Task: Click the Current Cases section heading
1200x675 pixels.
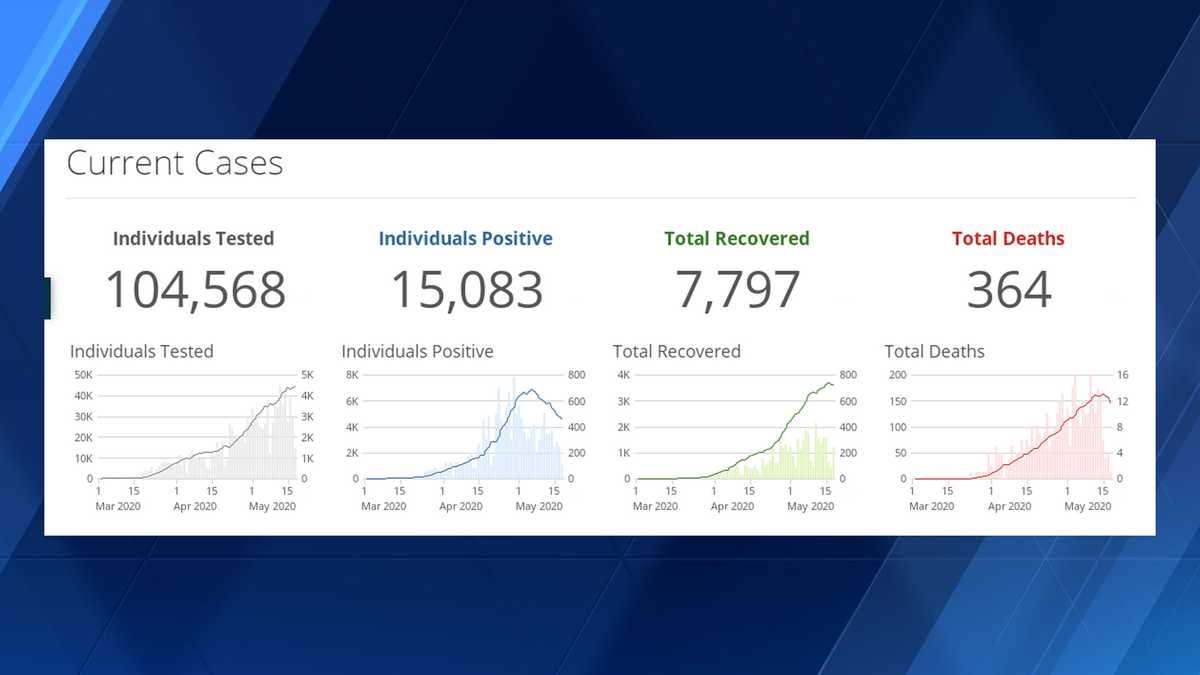Action: (x=175, y=163)
